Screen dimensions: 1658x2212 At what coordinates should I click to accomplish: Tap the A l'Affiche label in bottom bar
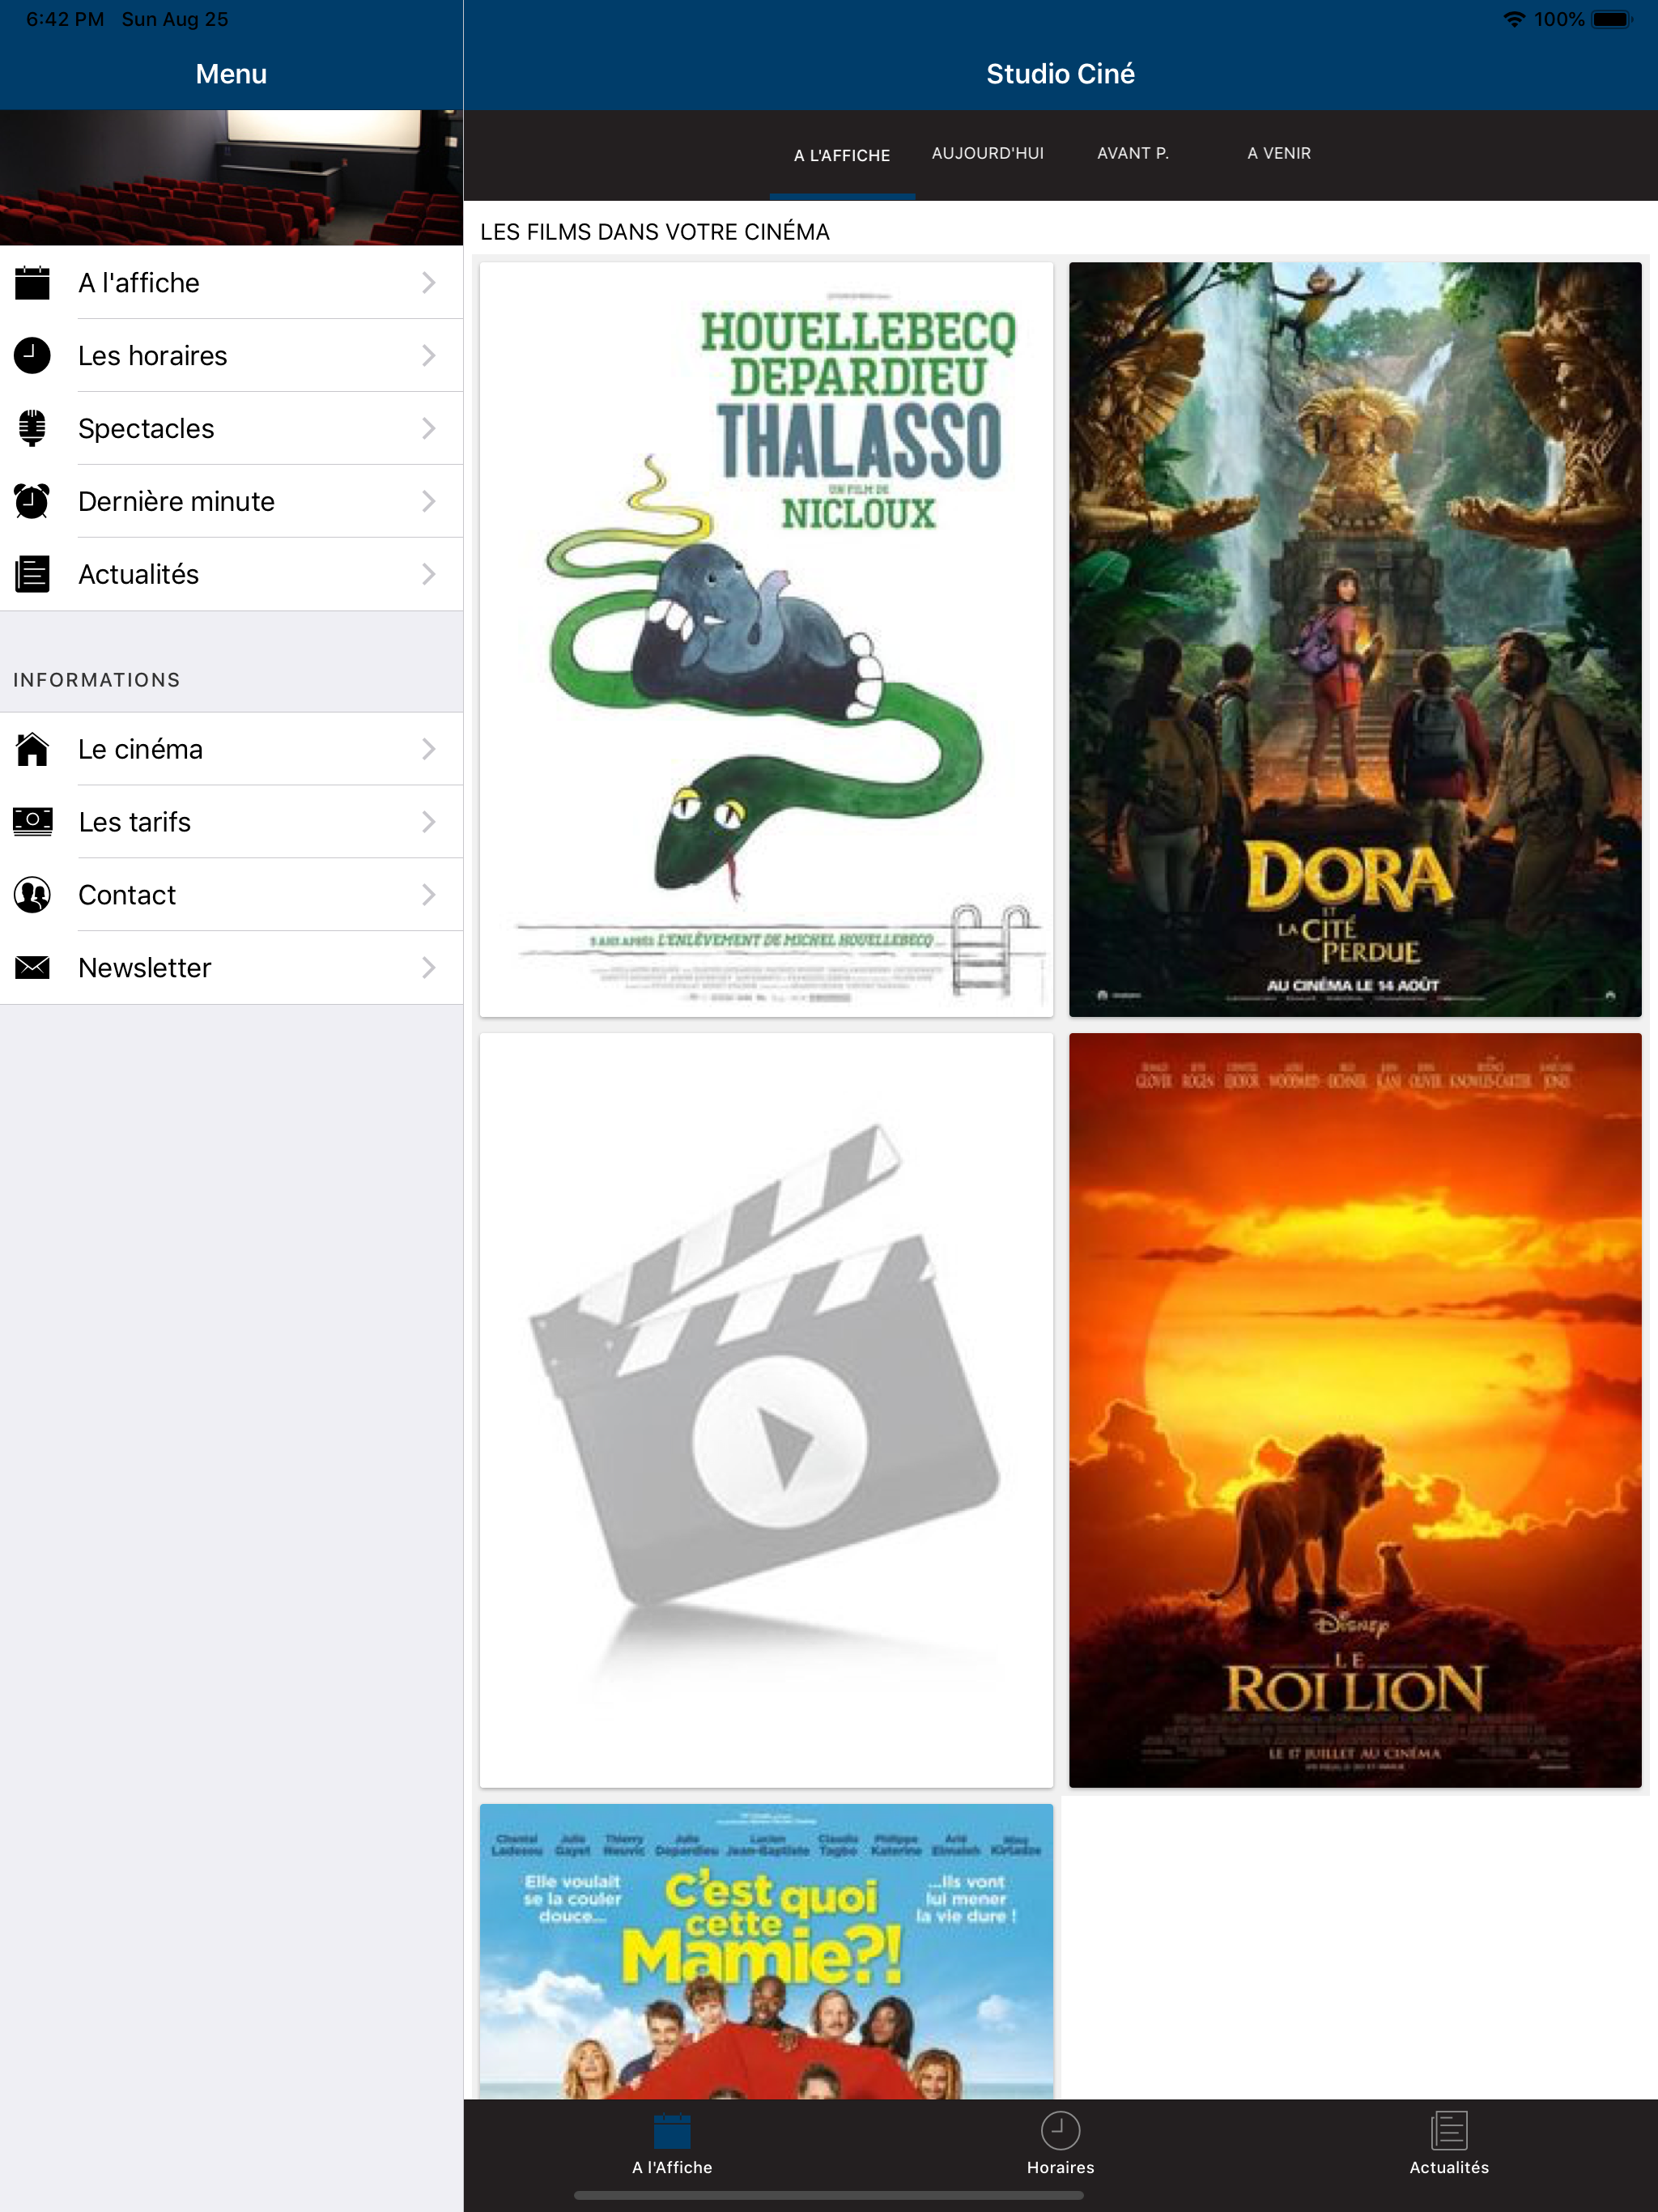(672, 2168)
